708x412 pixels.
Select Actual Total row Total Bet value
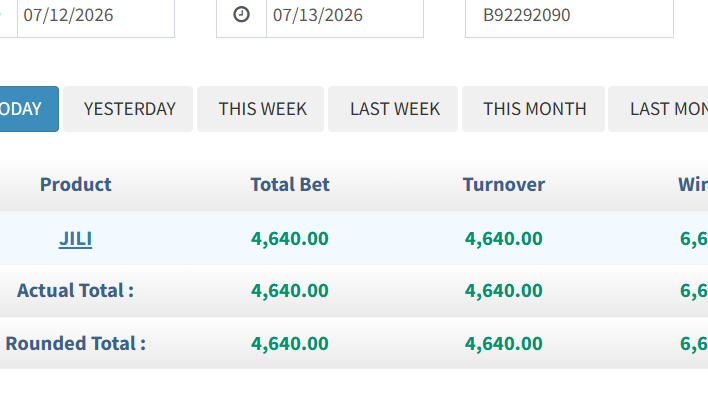[x=290, y=290]
